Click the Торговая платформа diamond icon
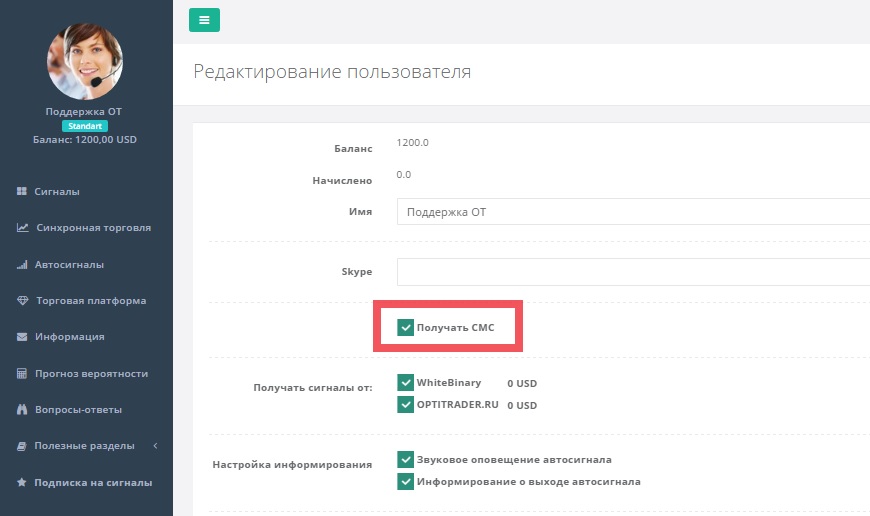 pyautogui.click(x=22, y=301)
